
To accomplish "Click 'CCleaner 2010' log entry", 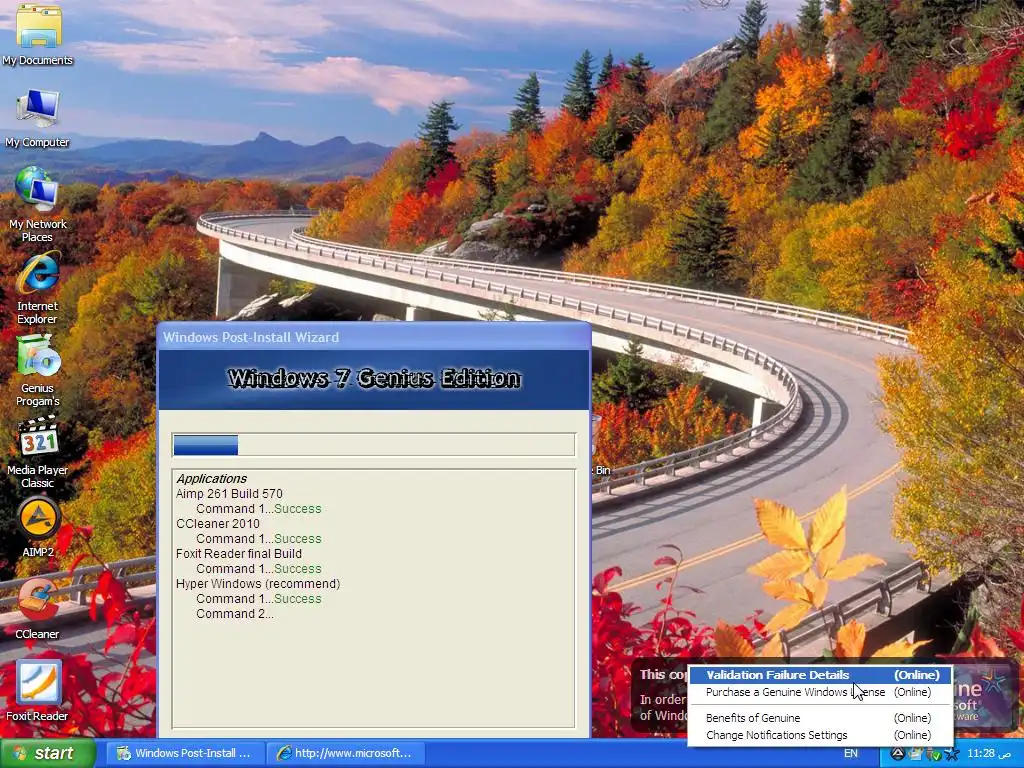I will click(x=217, y=524).
